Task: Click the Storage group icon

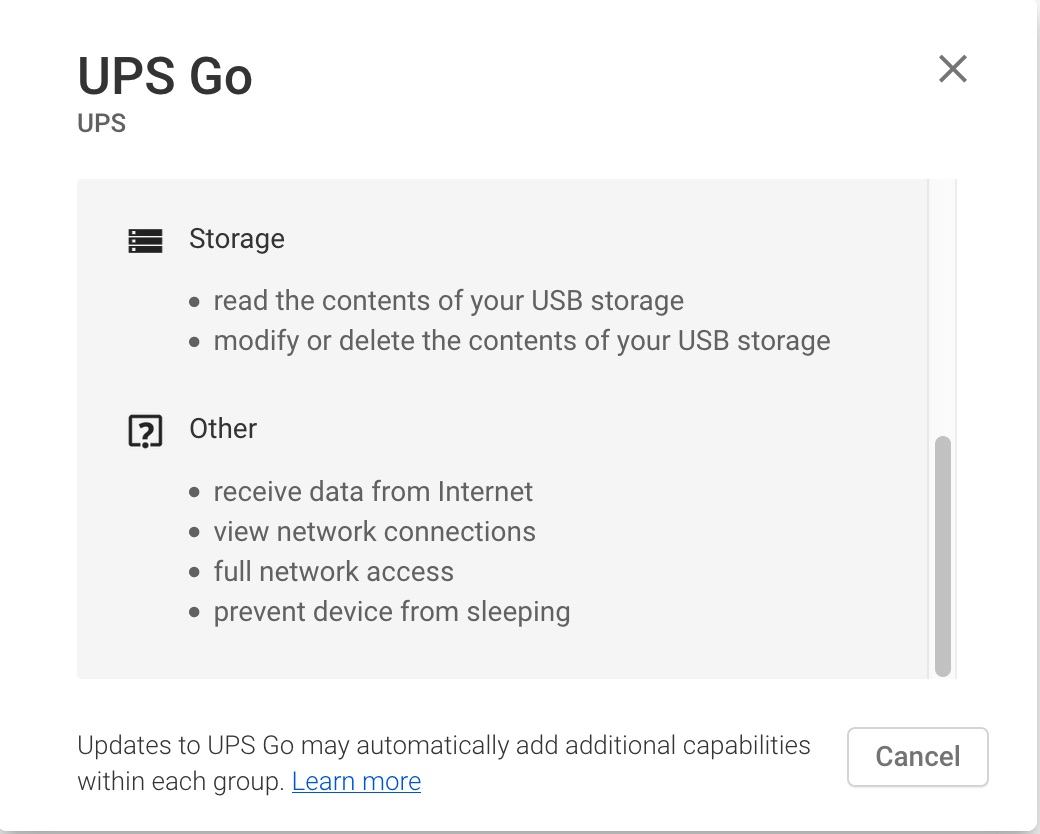Action: click(145, 241)
